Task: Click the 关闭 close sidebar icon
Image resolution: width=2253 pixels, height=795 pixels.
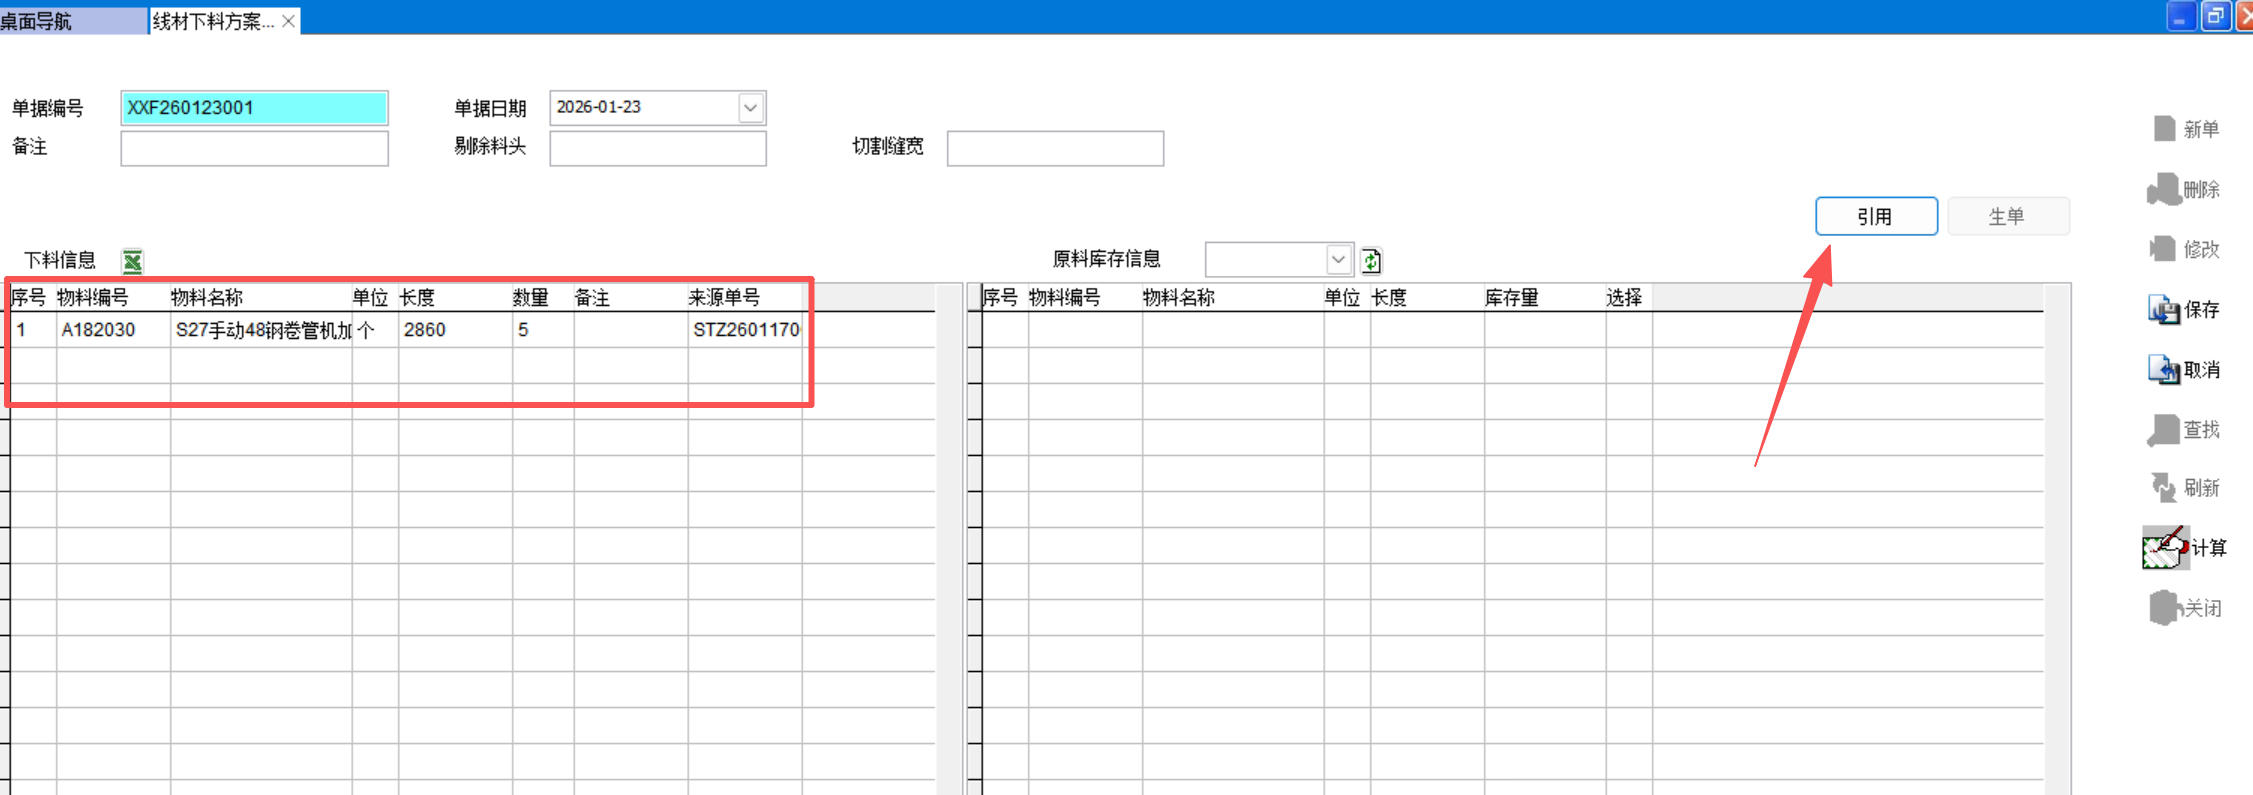Action: point(2164,608)
